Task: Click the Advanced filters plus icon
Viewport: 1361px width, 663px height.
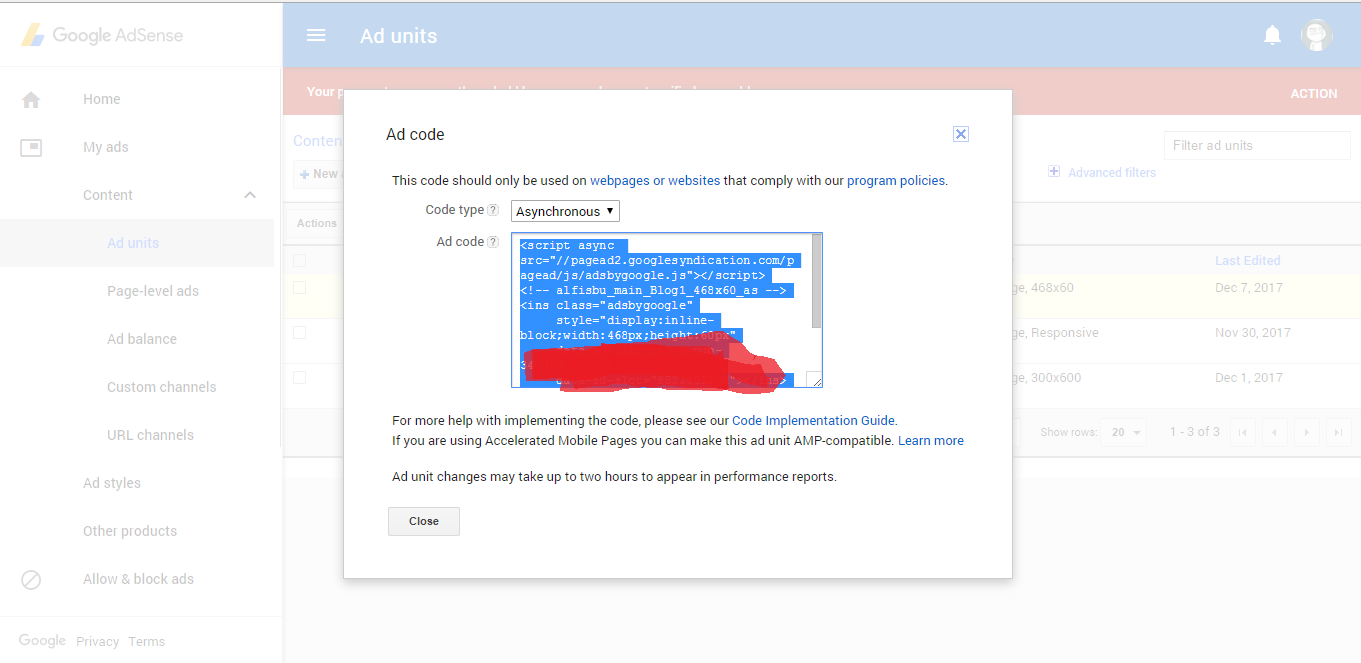Action: pos(1054,172)
